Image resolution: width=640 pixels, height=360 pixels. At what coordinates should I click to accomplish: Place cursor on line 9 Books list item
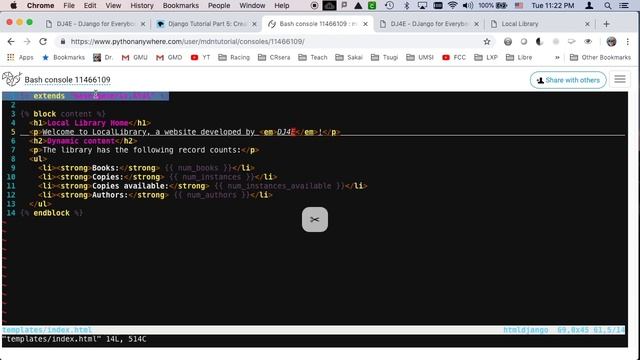146,168
